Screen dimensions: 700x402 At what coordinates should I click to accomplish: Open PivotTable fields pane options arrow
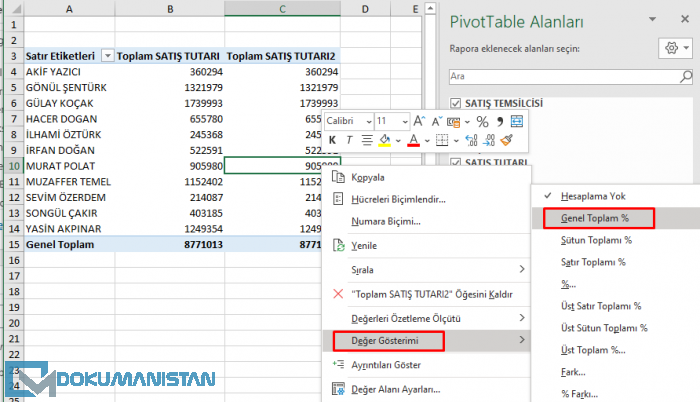[x=652, y=19]
